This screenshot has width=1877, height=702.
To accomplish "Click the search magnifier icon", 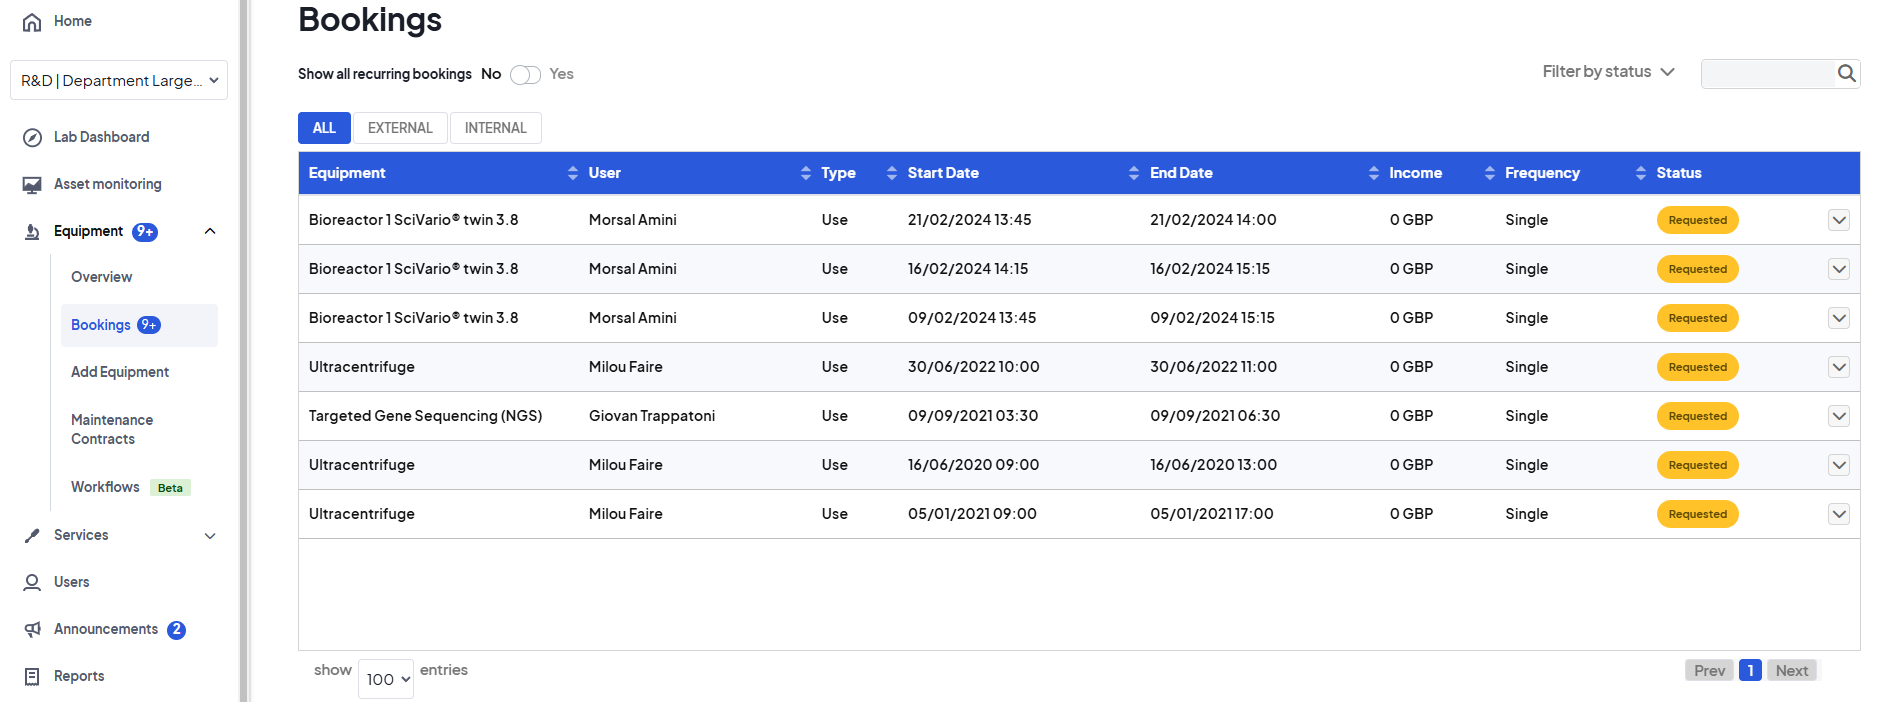I will [1846, 73].
